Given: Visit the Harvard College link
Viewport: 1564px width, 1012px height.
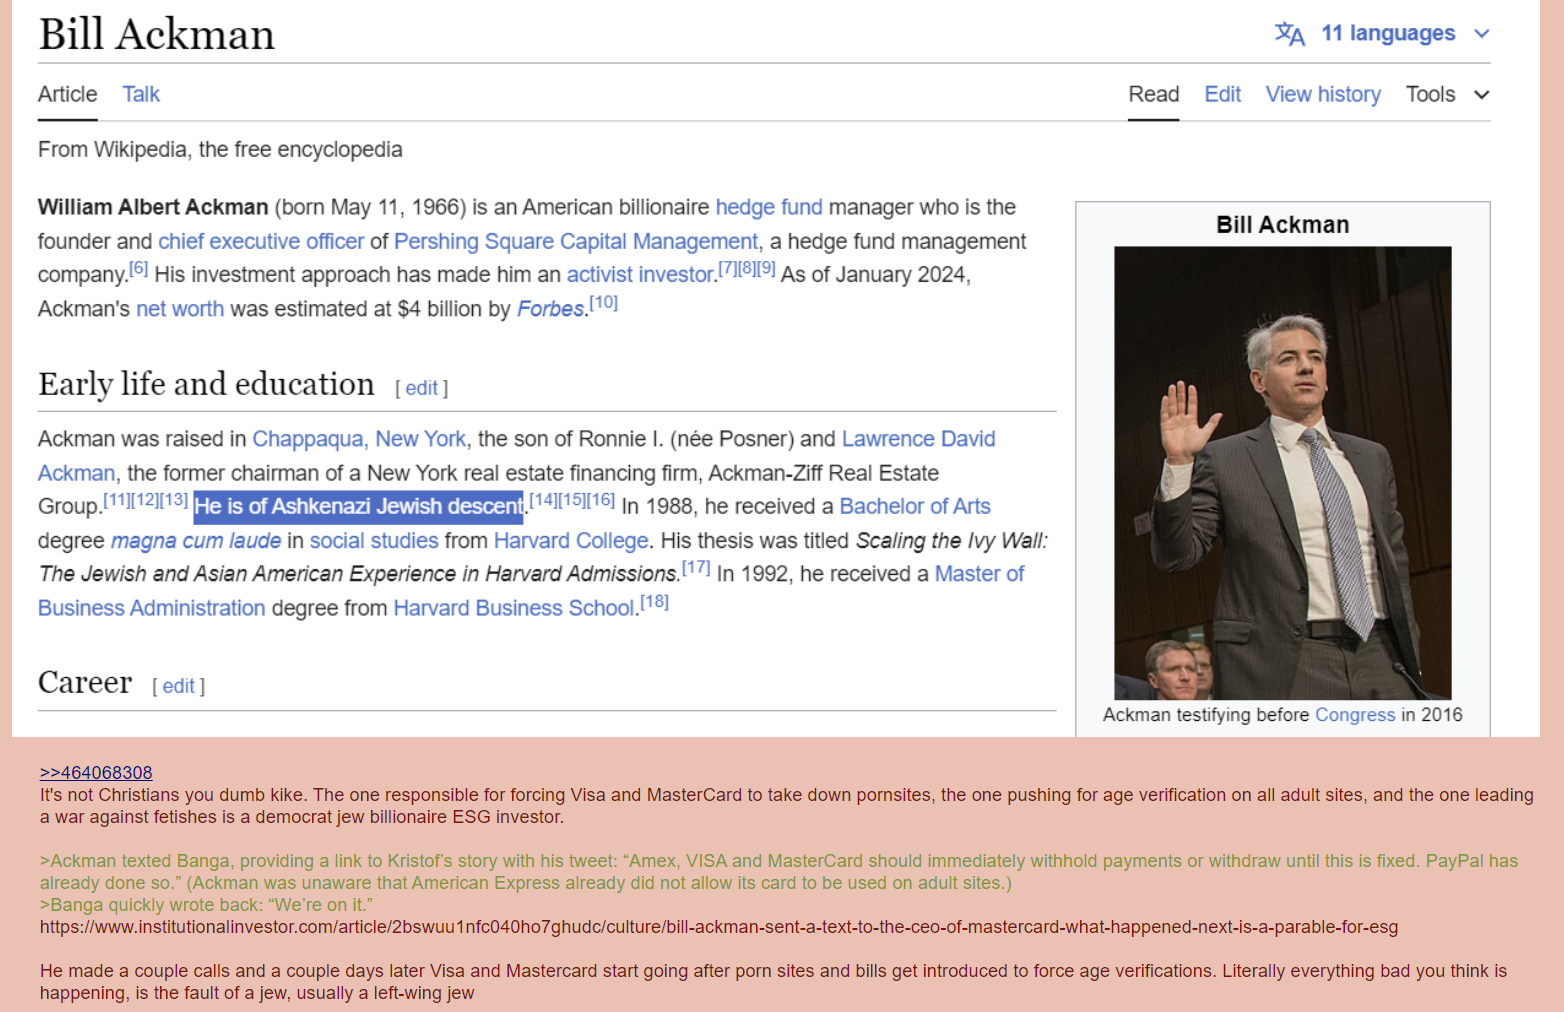Looking at the screenshot, I should [x=571, y=540].
